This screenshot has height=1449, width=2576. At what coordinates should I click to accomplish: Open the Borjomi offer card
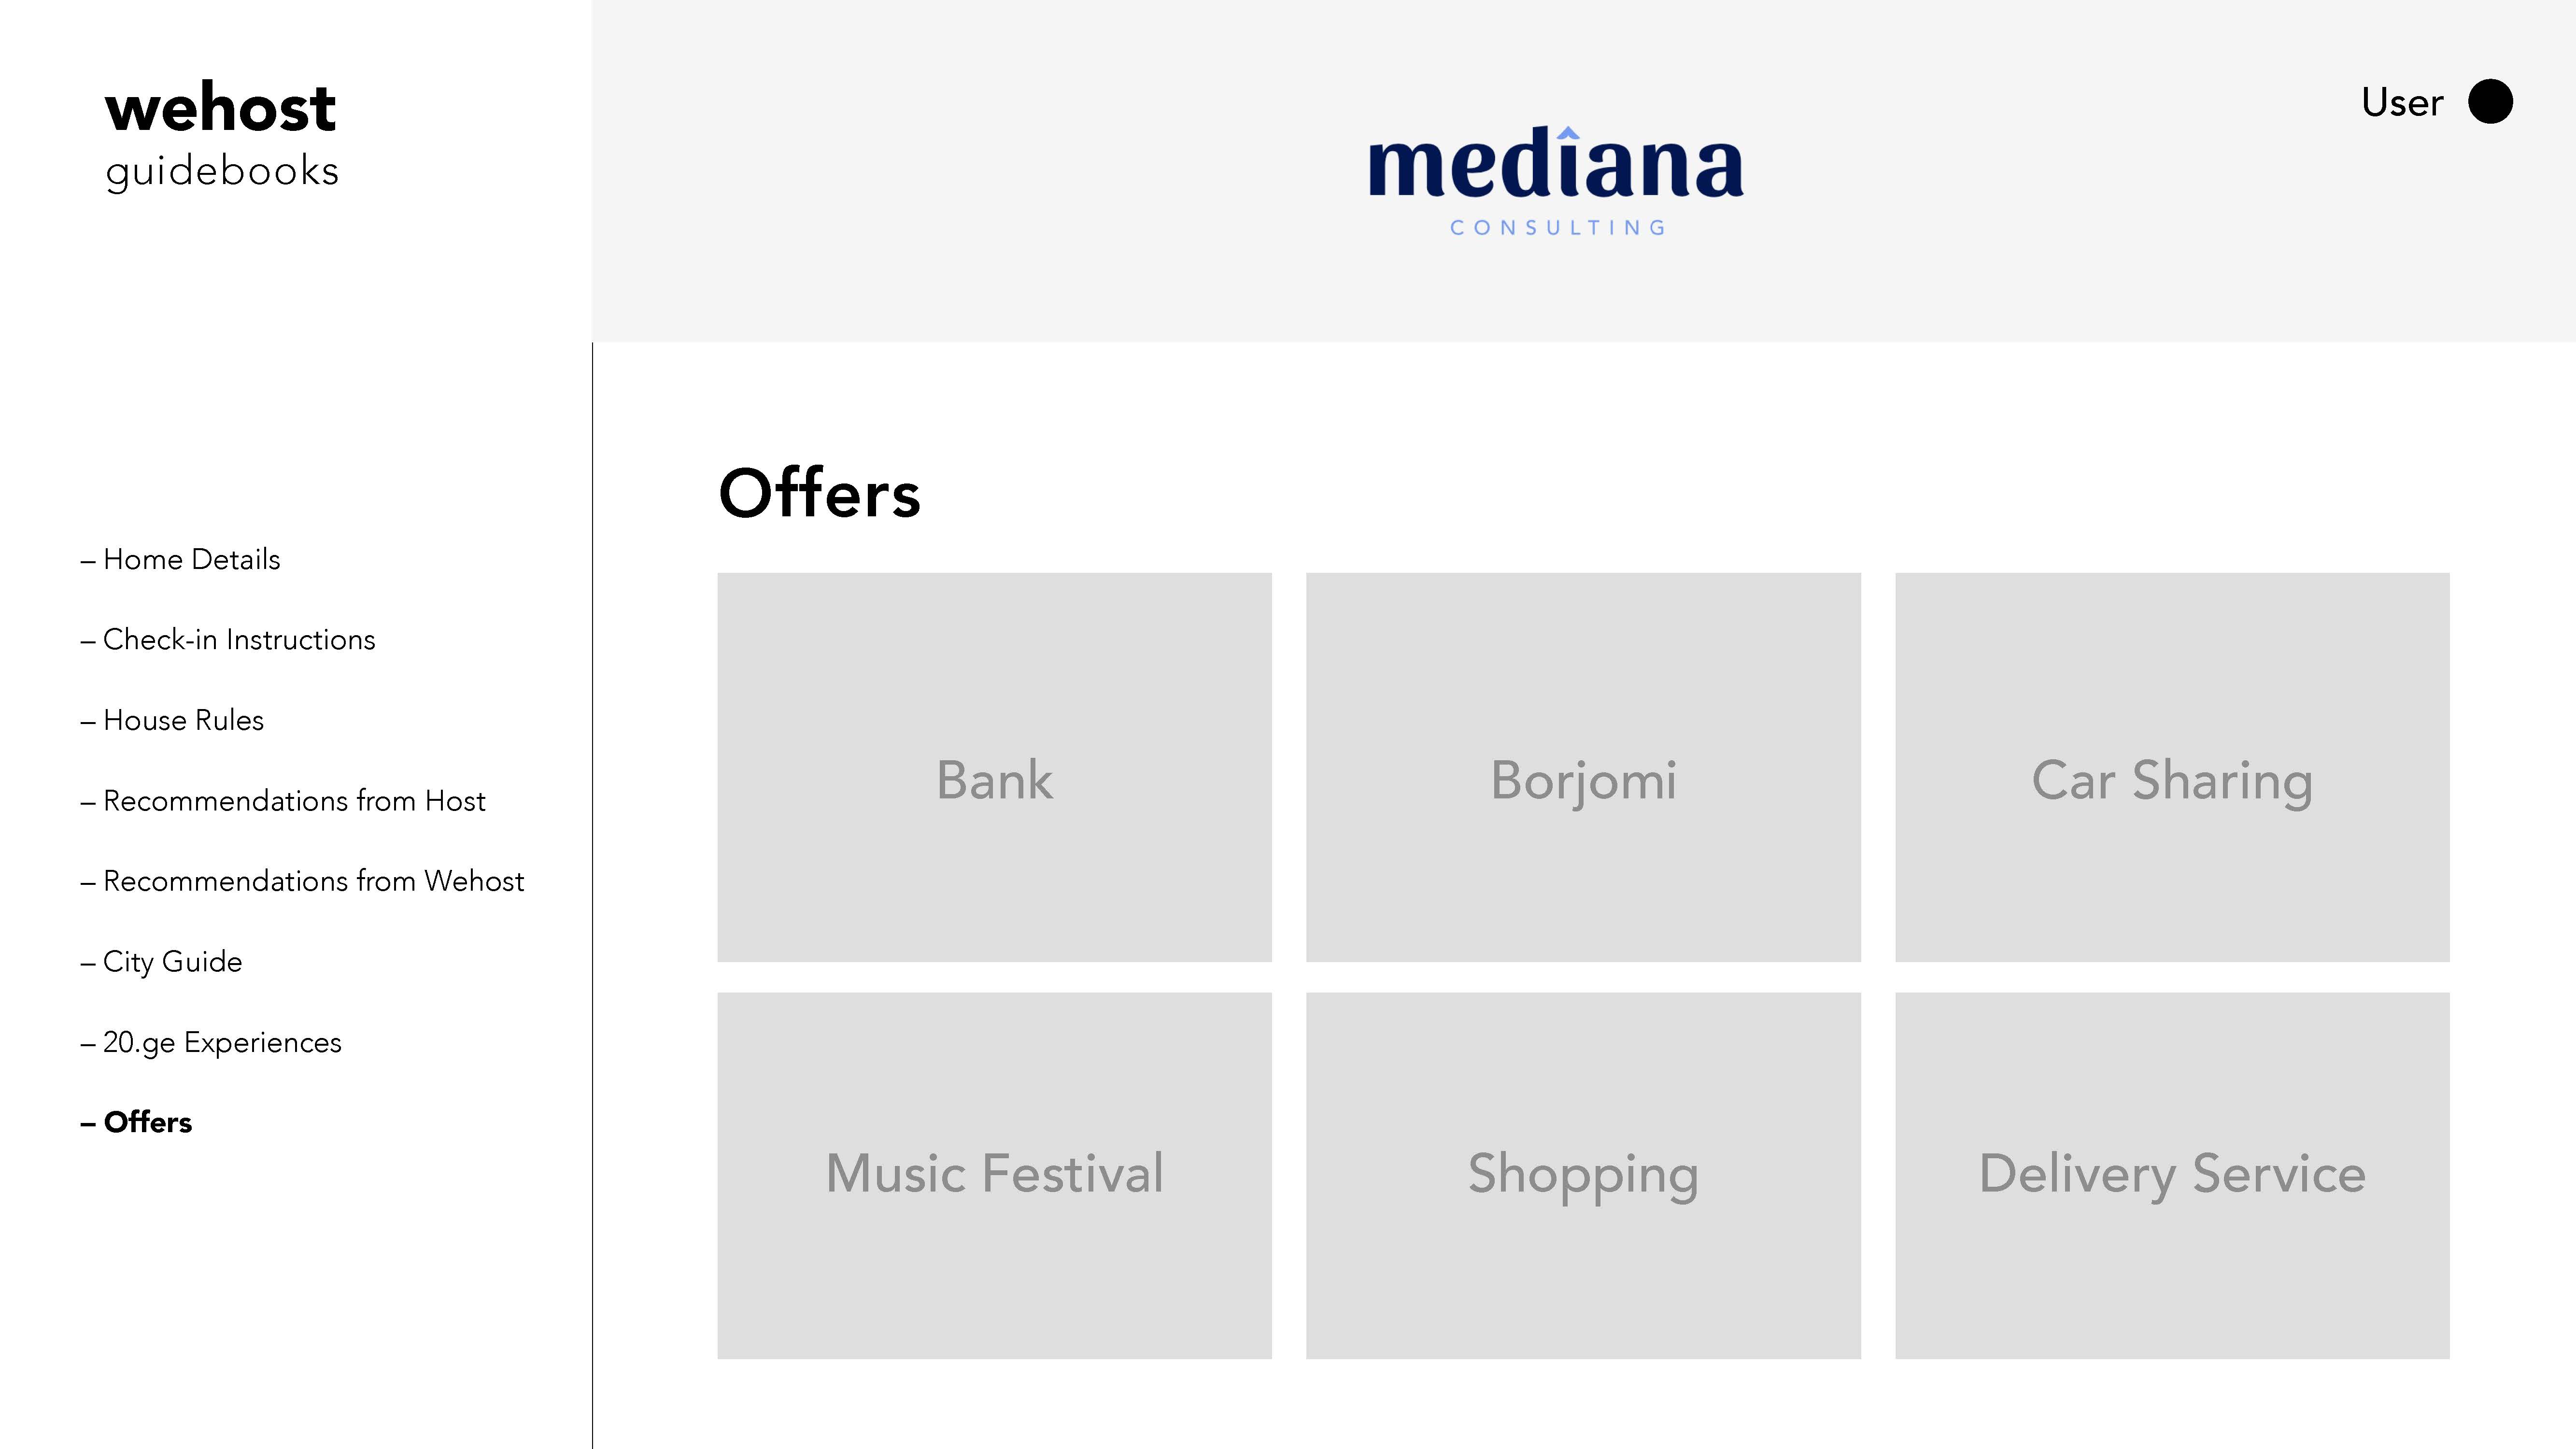tap(1583, 767)
